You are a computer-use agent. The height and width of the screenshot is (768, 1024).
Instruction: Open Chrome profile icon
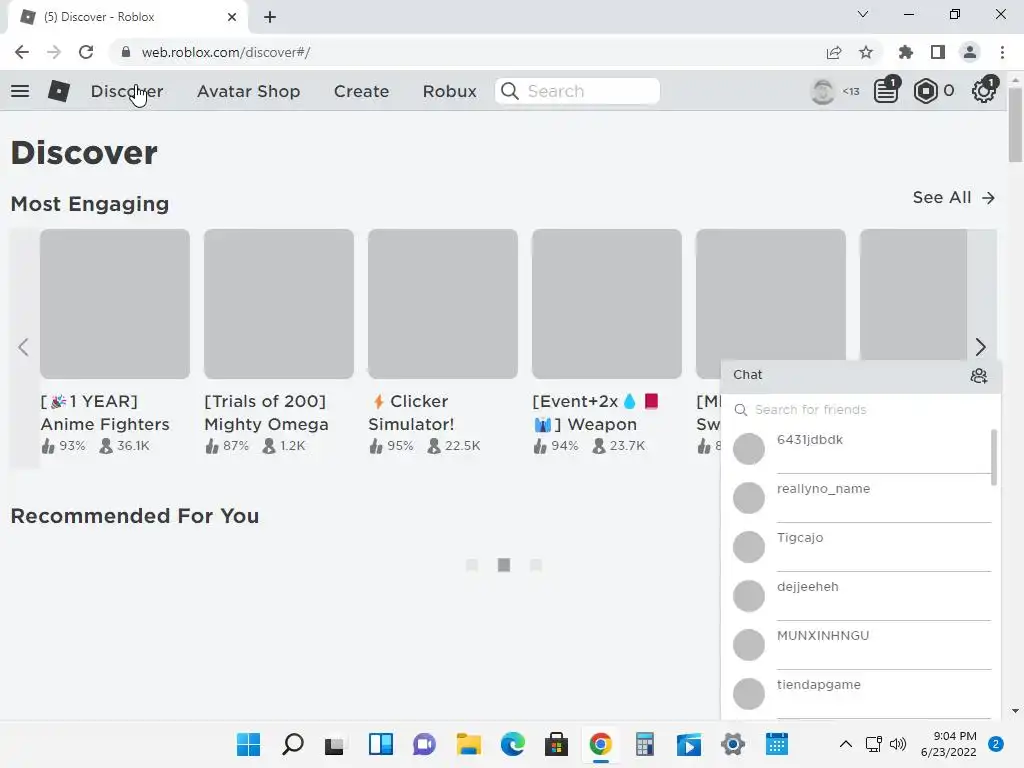tap(970, 52)
